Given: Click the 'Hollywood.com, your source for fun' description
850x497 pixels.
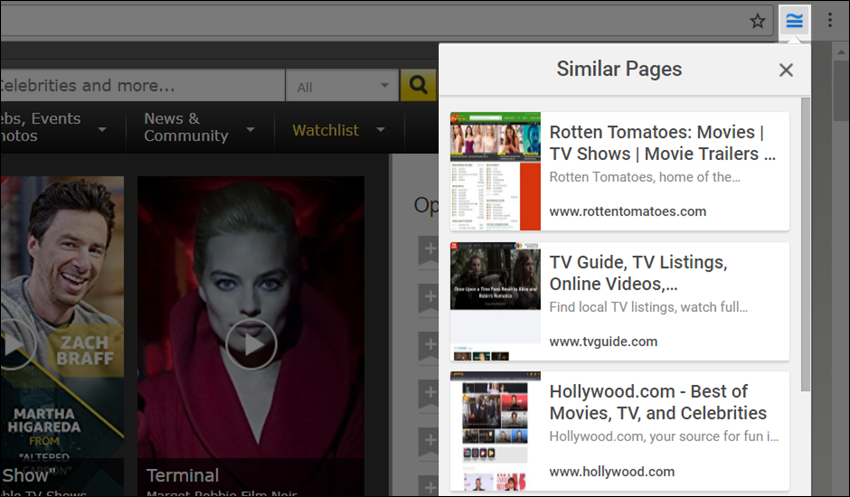Looking at the screenshot, I should coord(664,436).
